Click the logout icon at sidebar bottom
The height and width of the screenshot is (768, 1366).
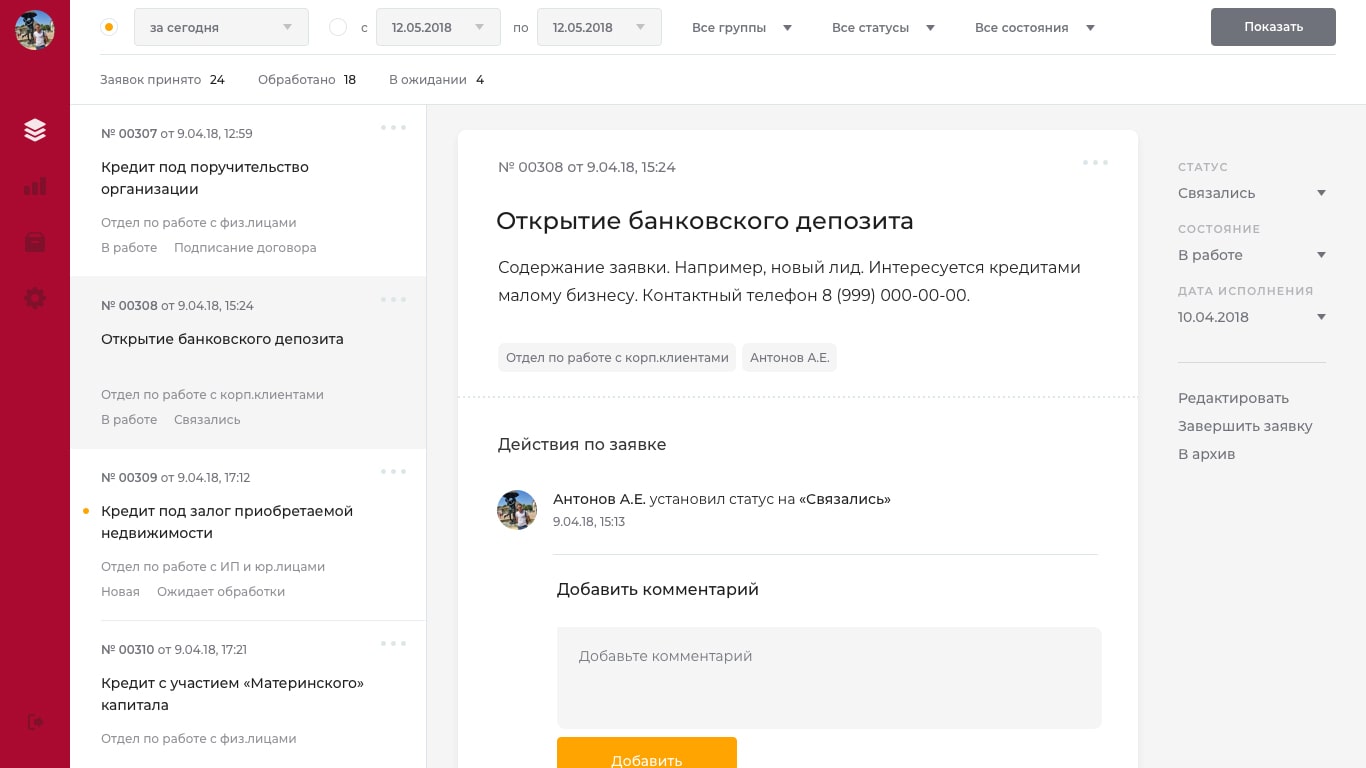[x=35, y=721]
